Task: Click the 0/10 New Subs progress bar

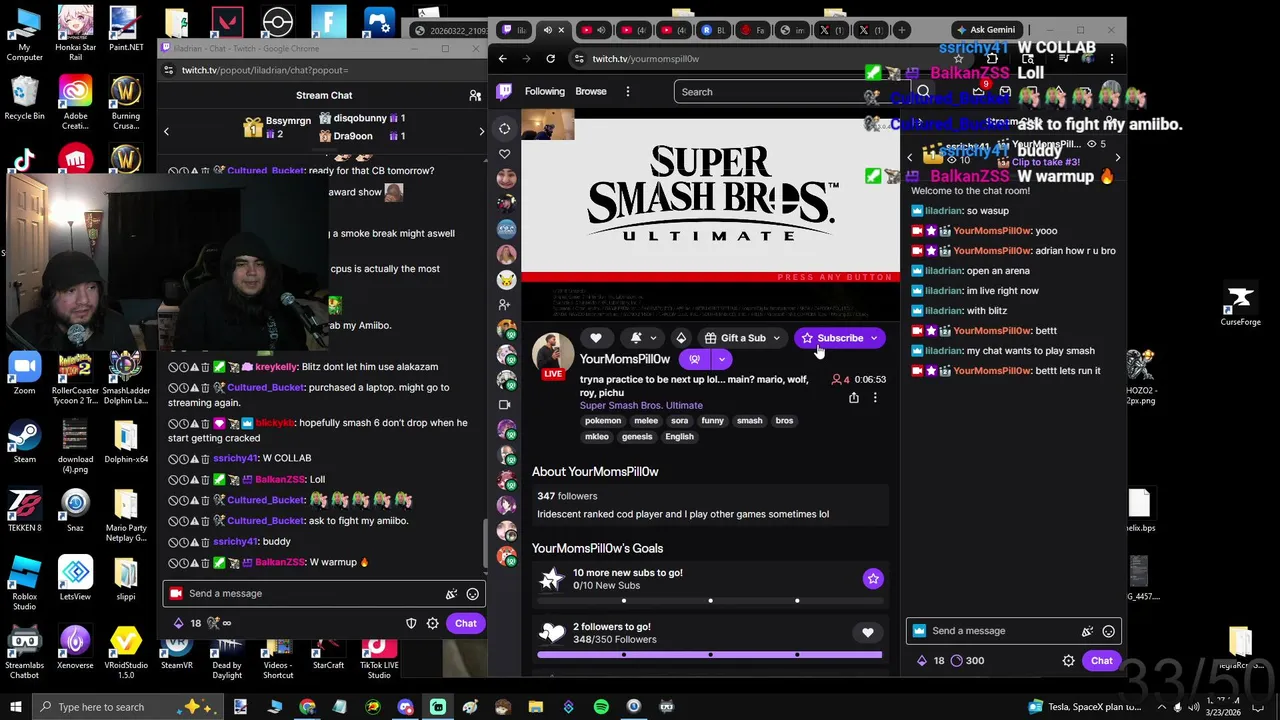Action: pyautogui.click(x=710, y=601)
